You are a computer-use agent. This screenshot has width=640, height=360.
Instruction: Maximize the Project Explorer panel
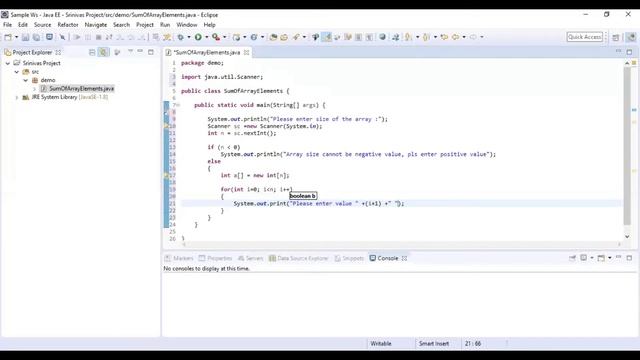(151, 52)
